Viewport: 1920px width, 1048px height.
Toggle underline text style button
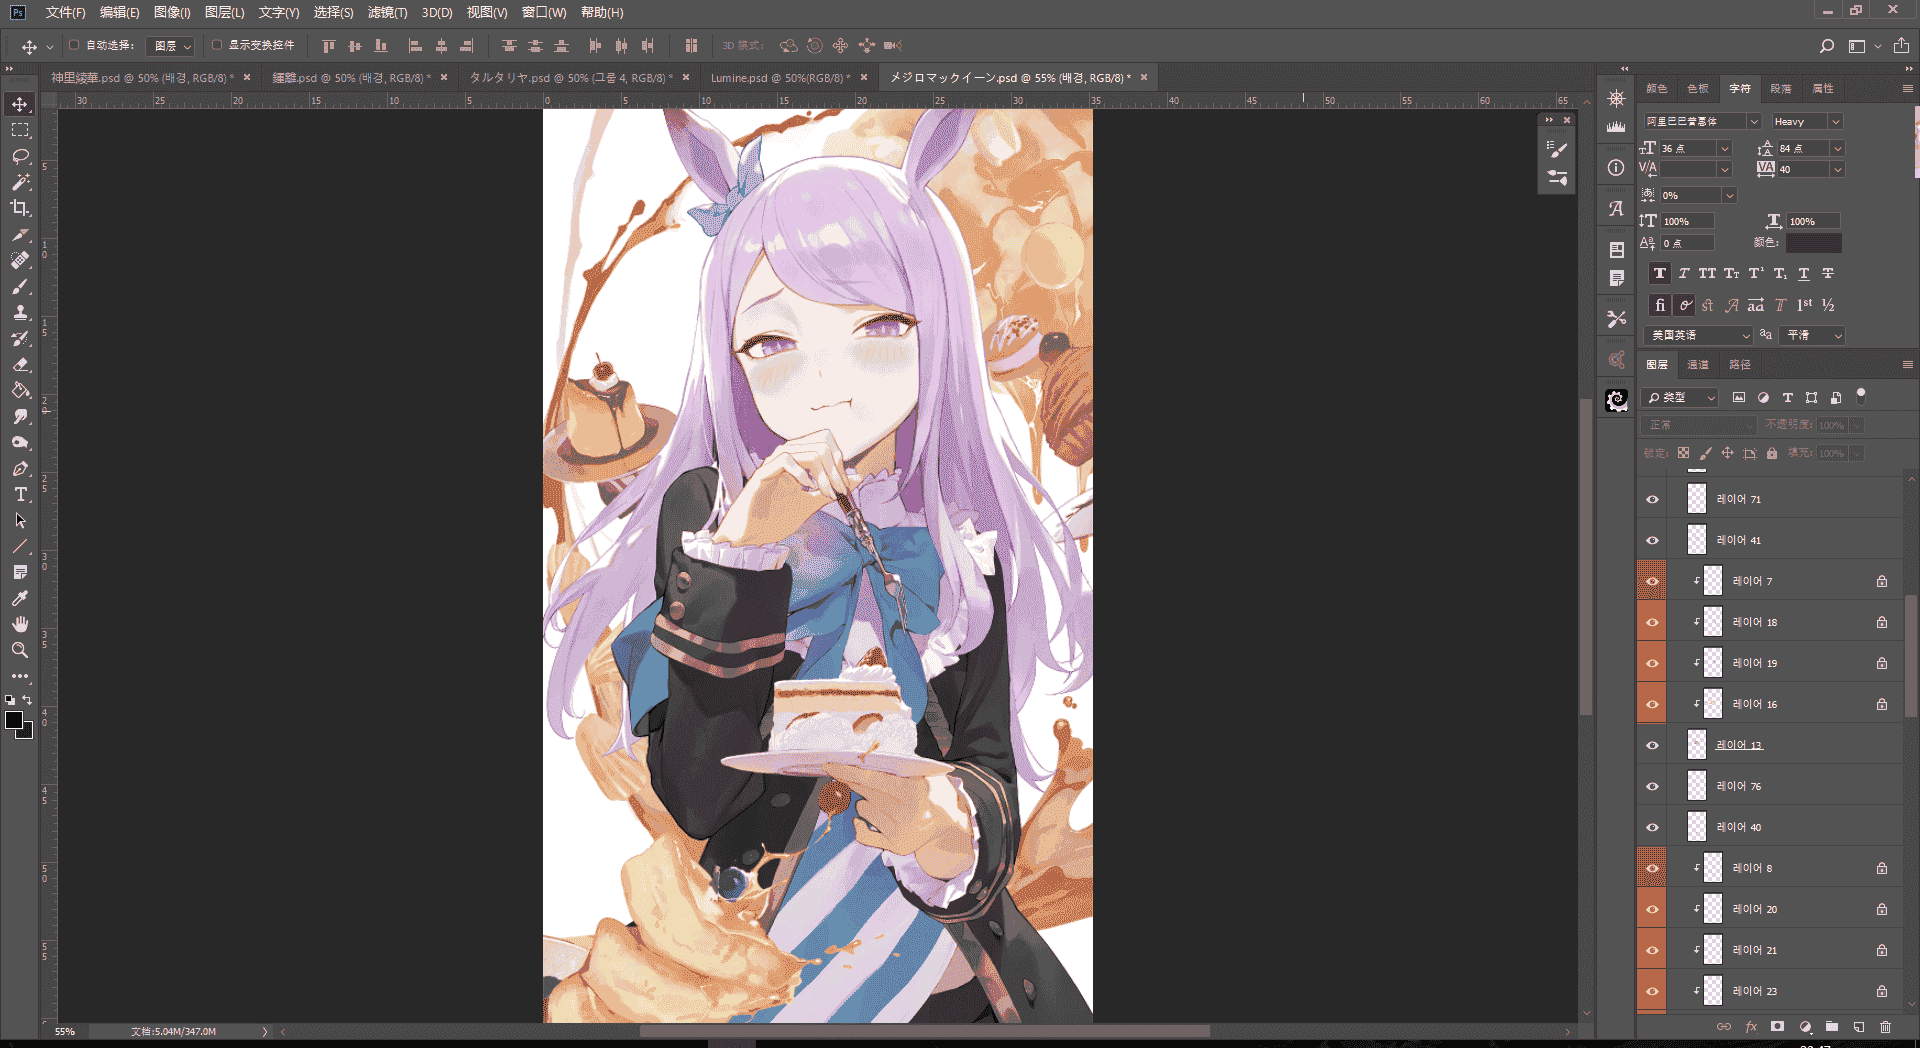(1804, 273)
